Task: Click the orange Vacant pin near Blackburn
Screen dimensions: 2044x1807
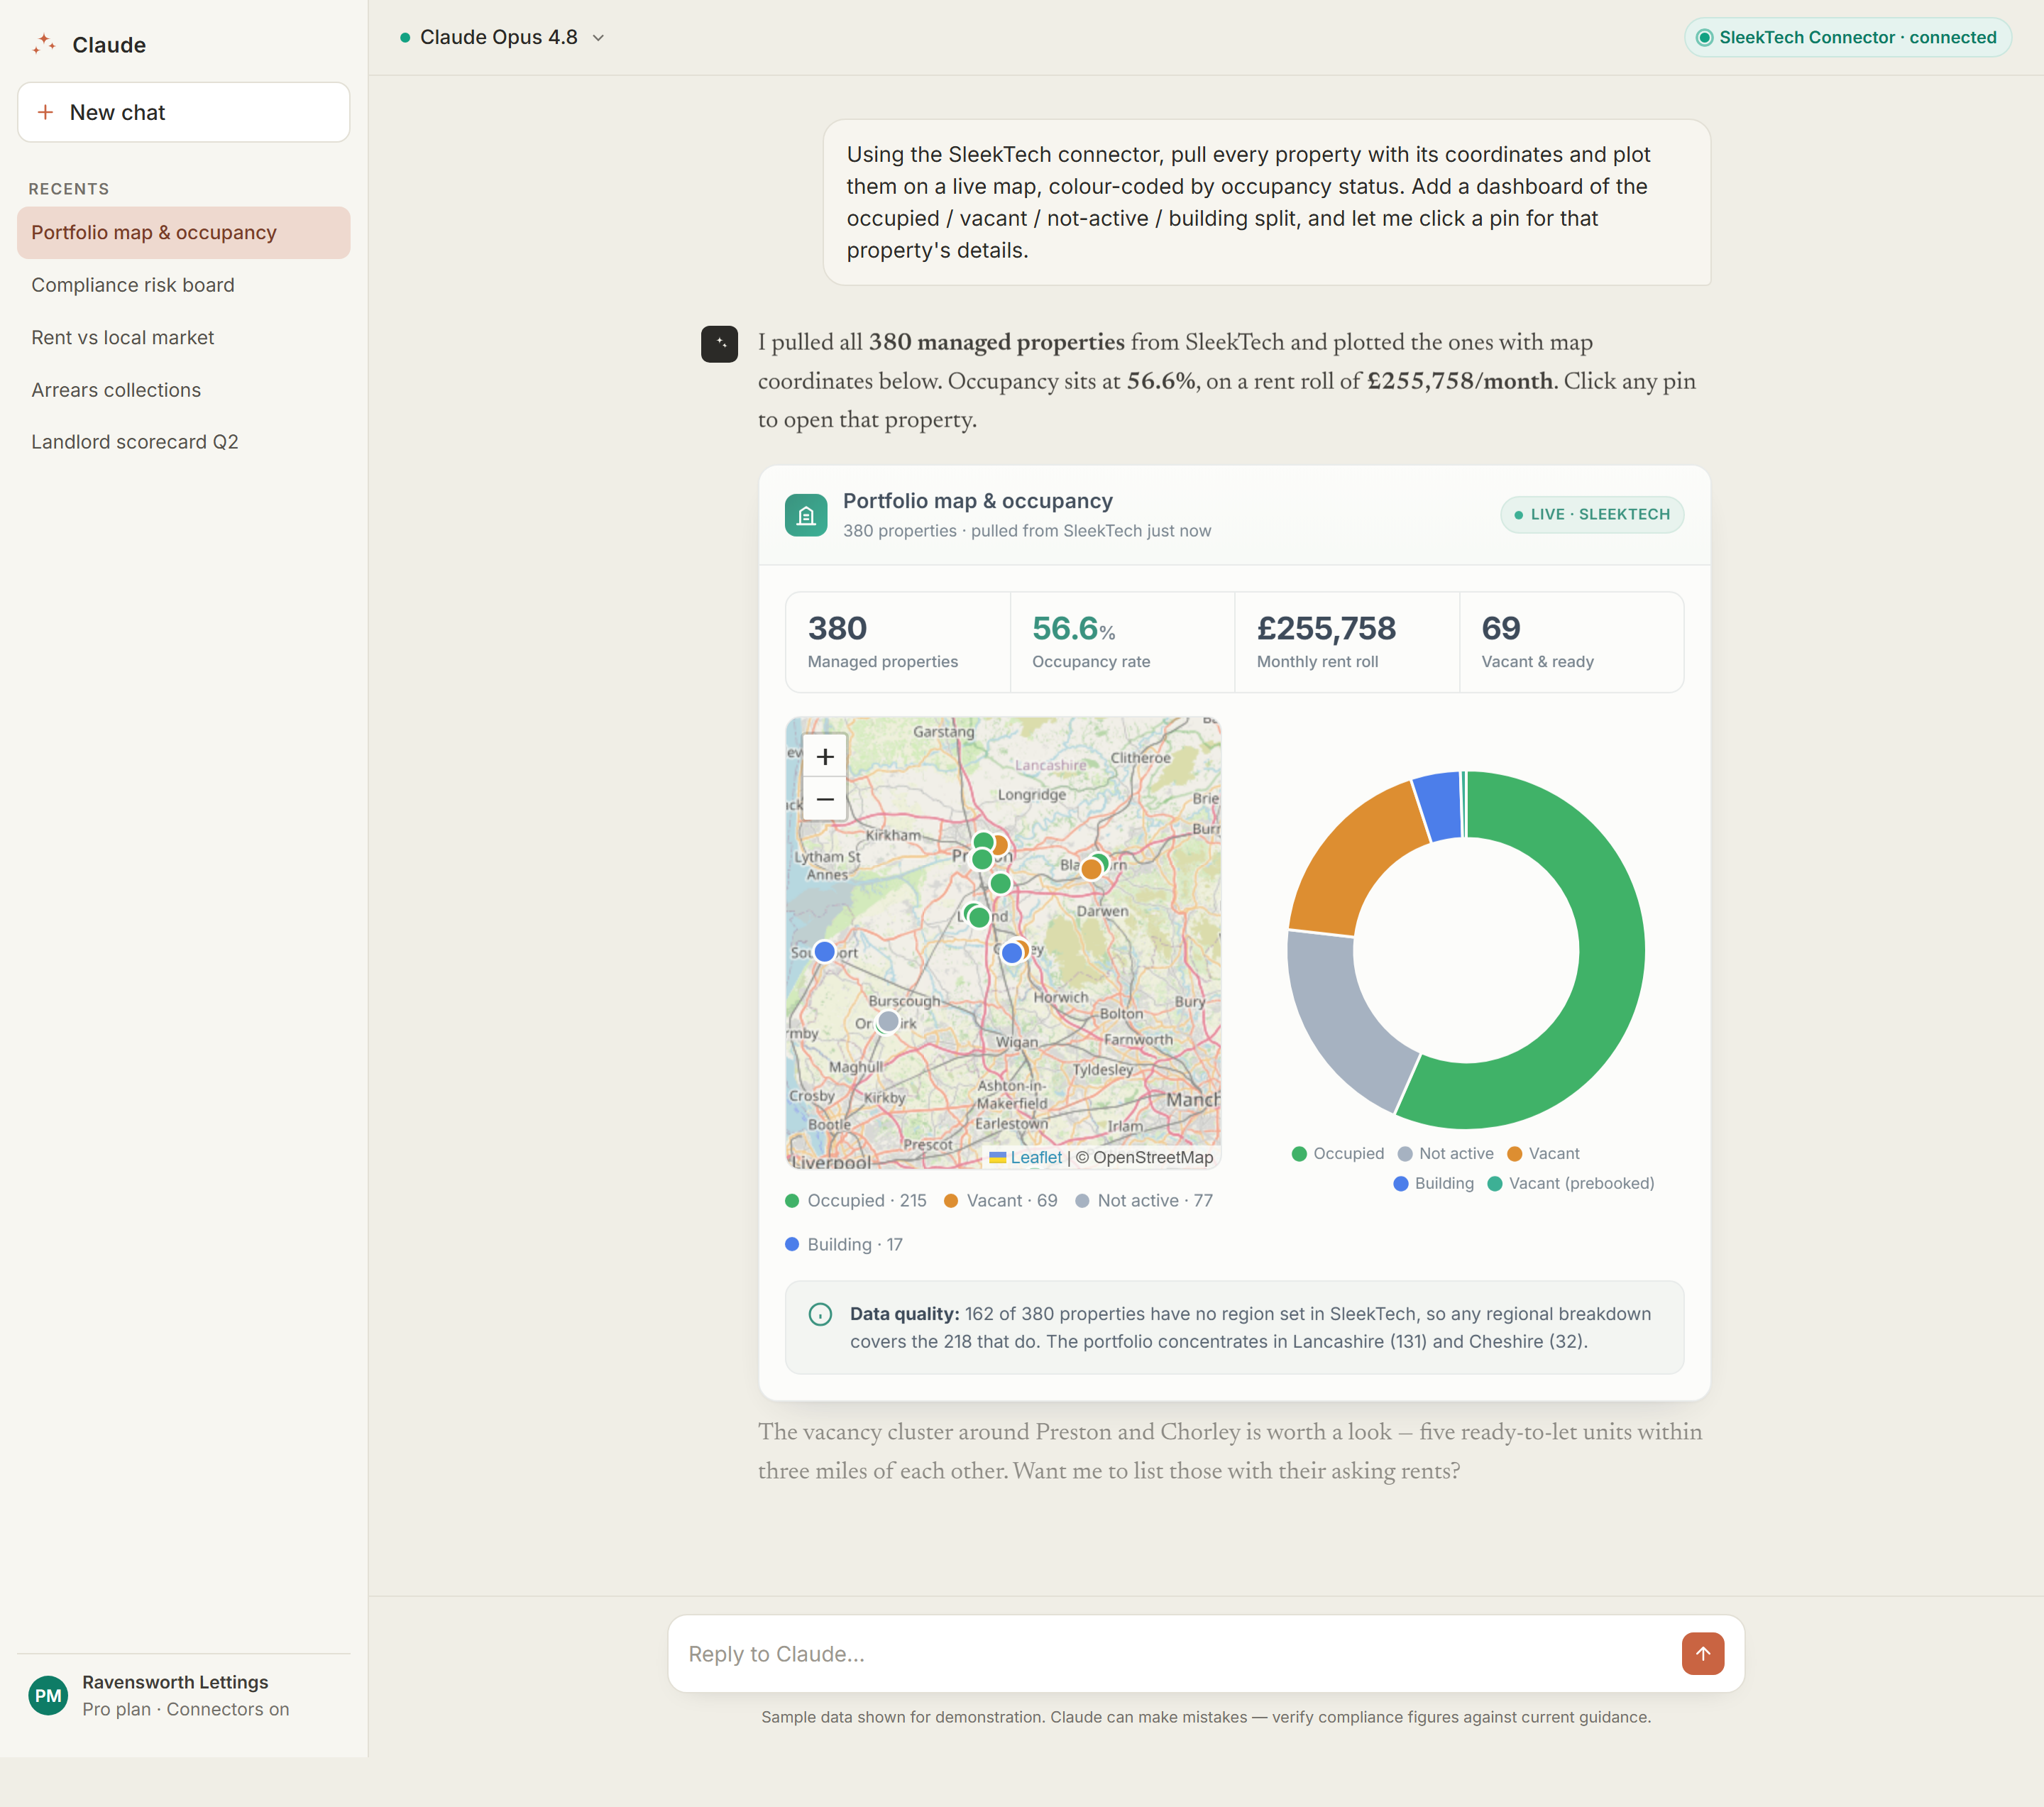Action: tap(1091, 869)
